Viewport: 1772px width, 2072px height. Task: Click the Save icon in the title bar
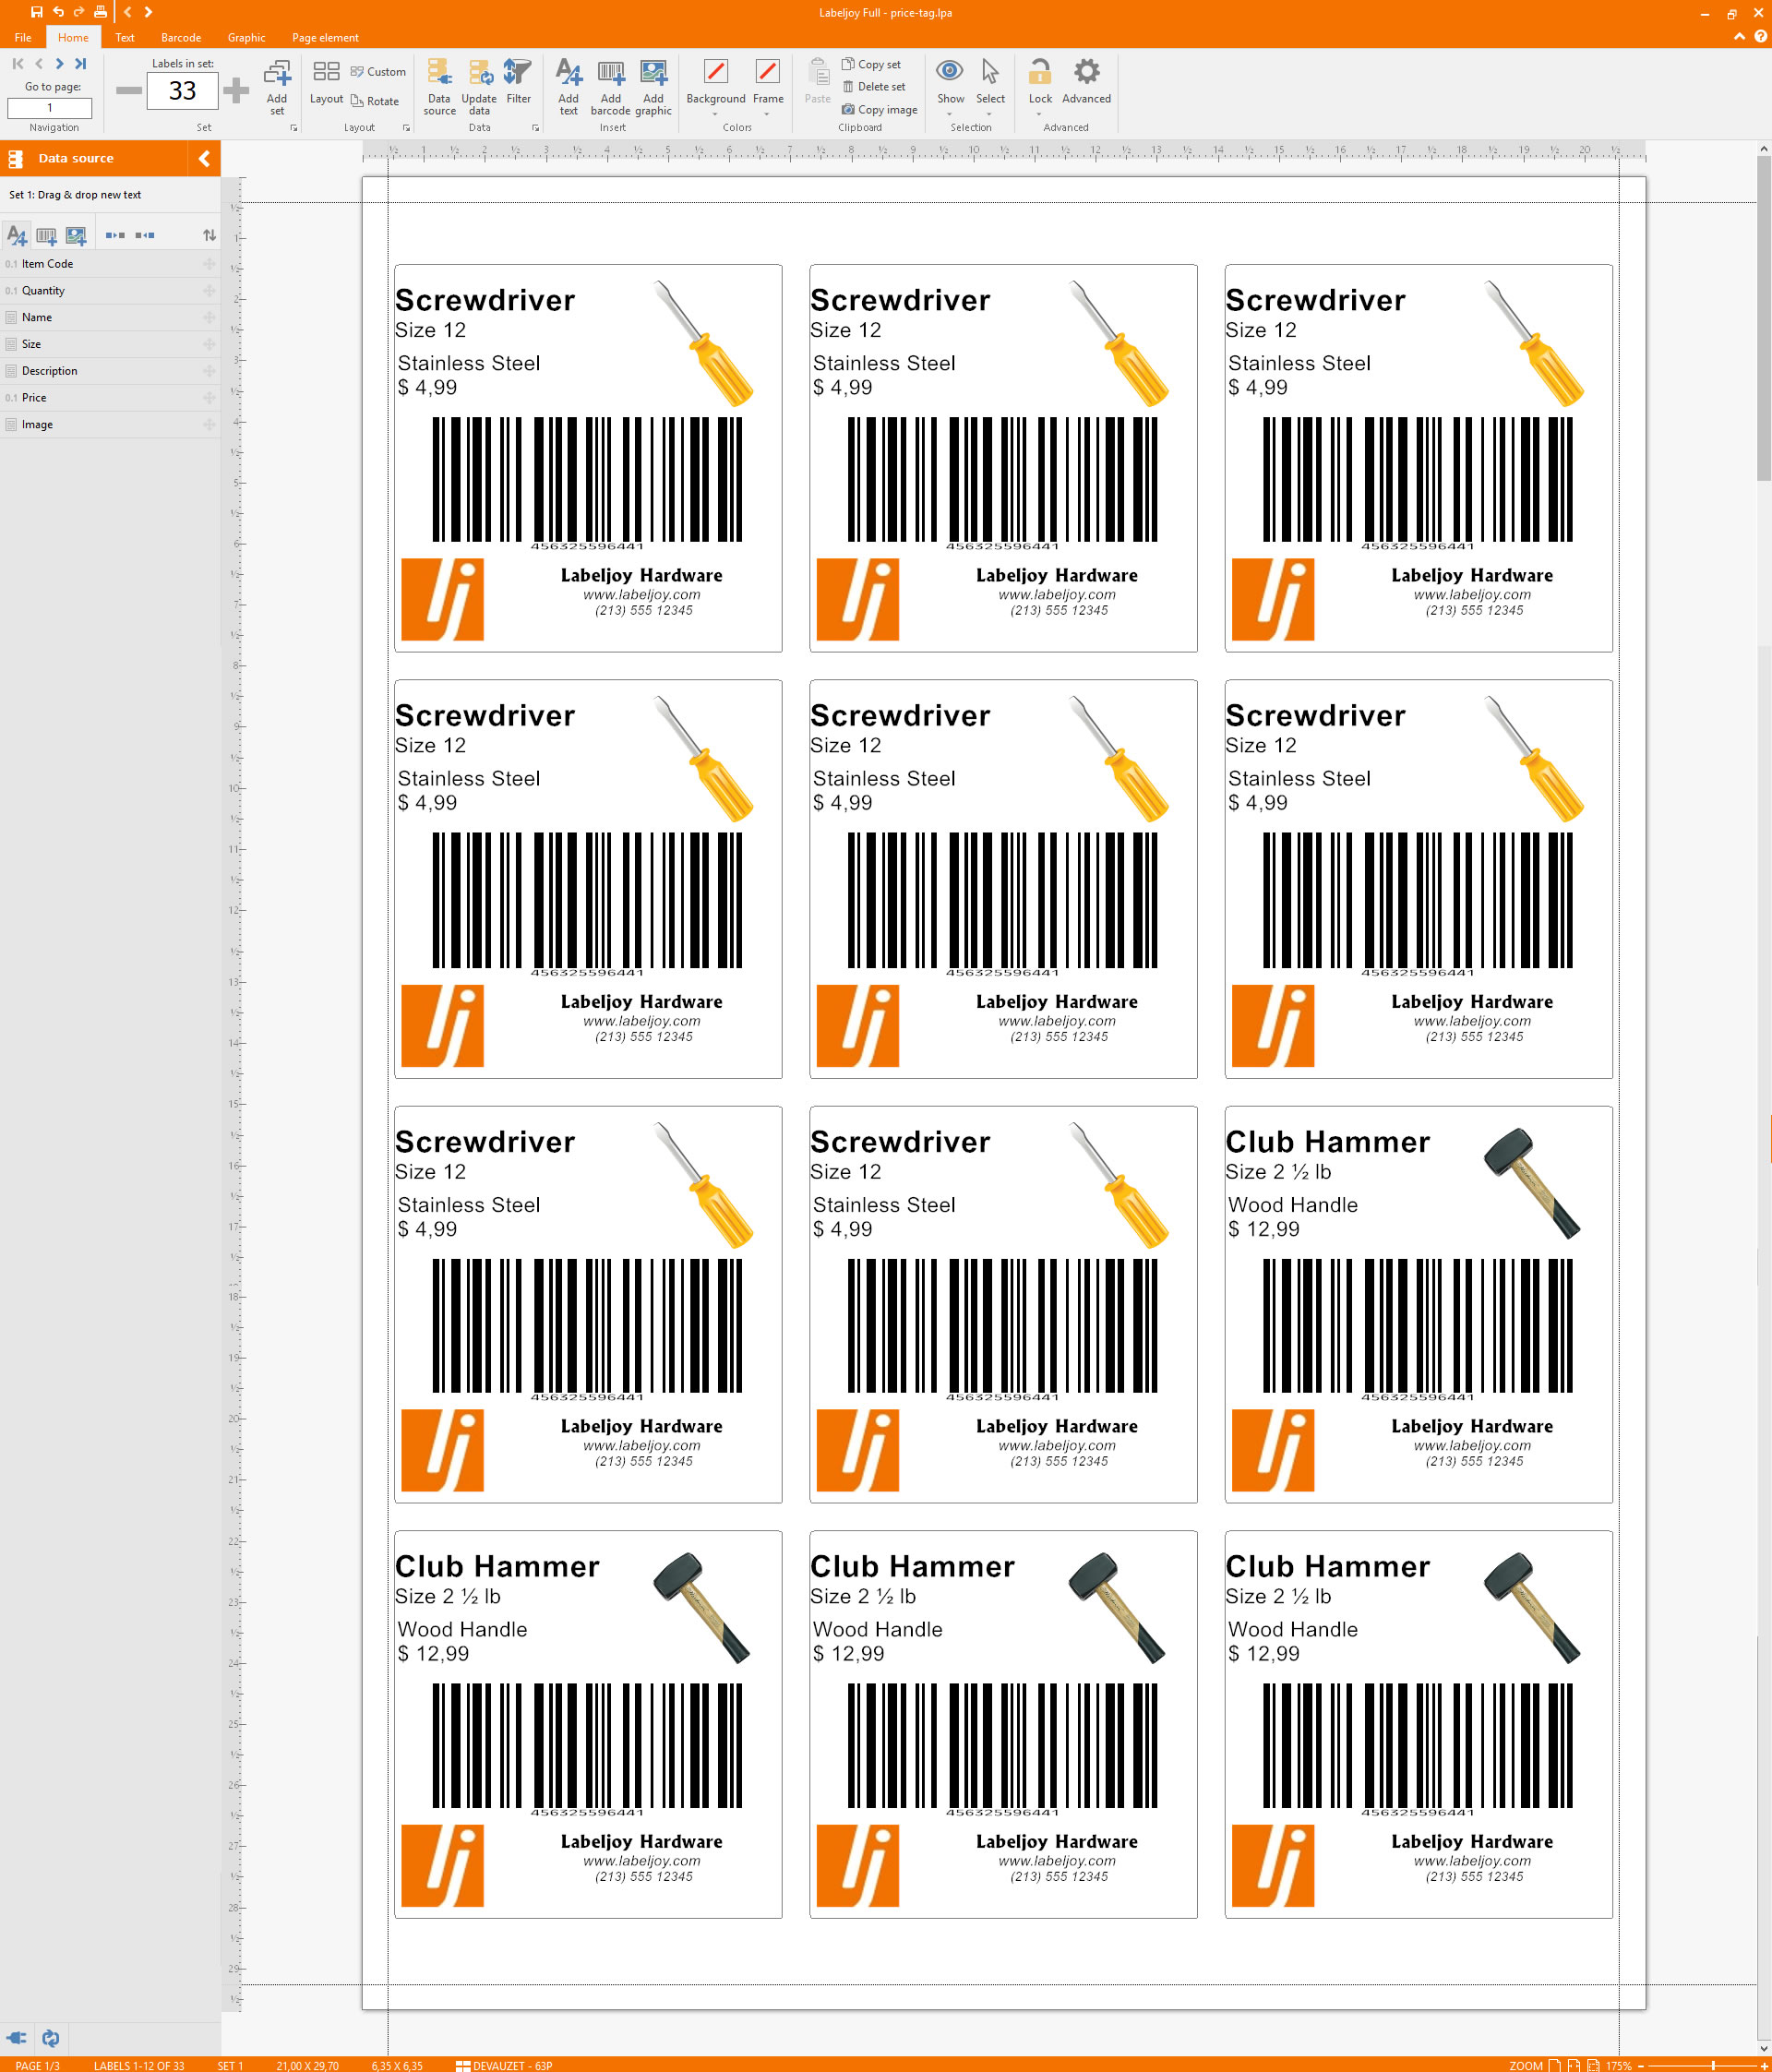pyautogui.click(x=37, y=12)
